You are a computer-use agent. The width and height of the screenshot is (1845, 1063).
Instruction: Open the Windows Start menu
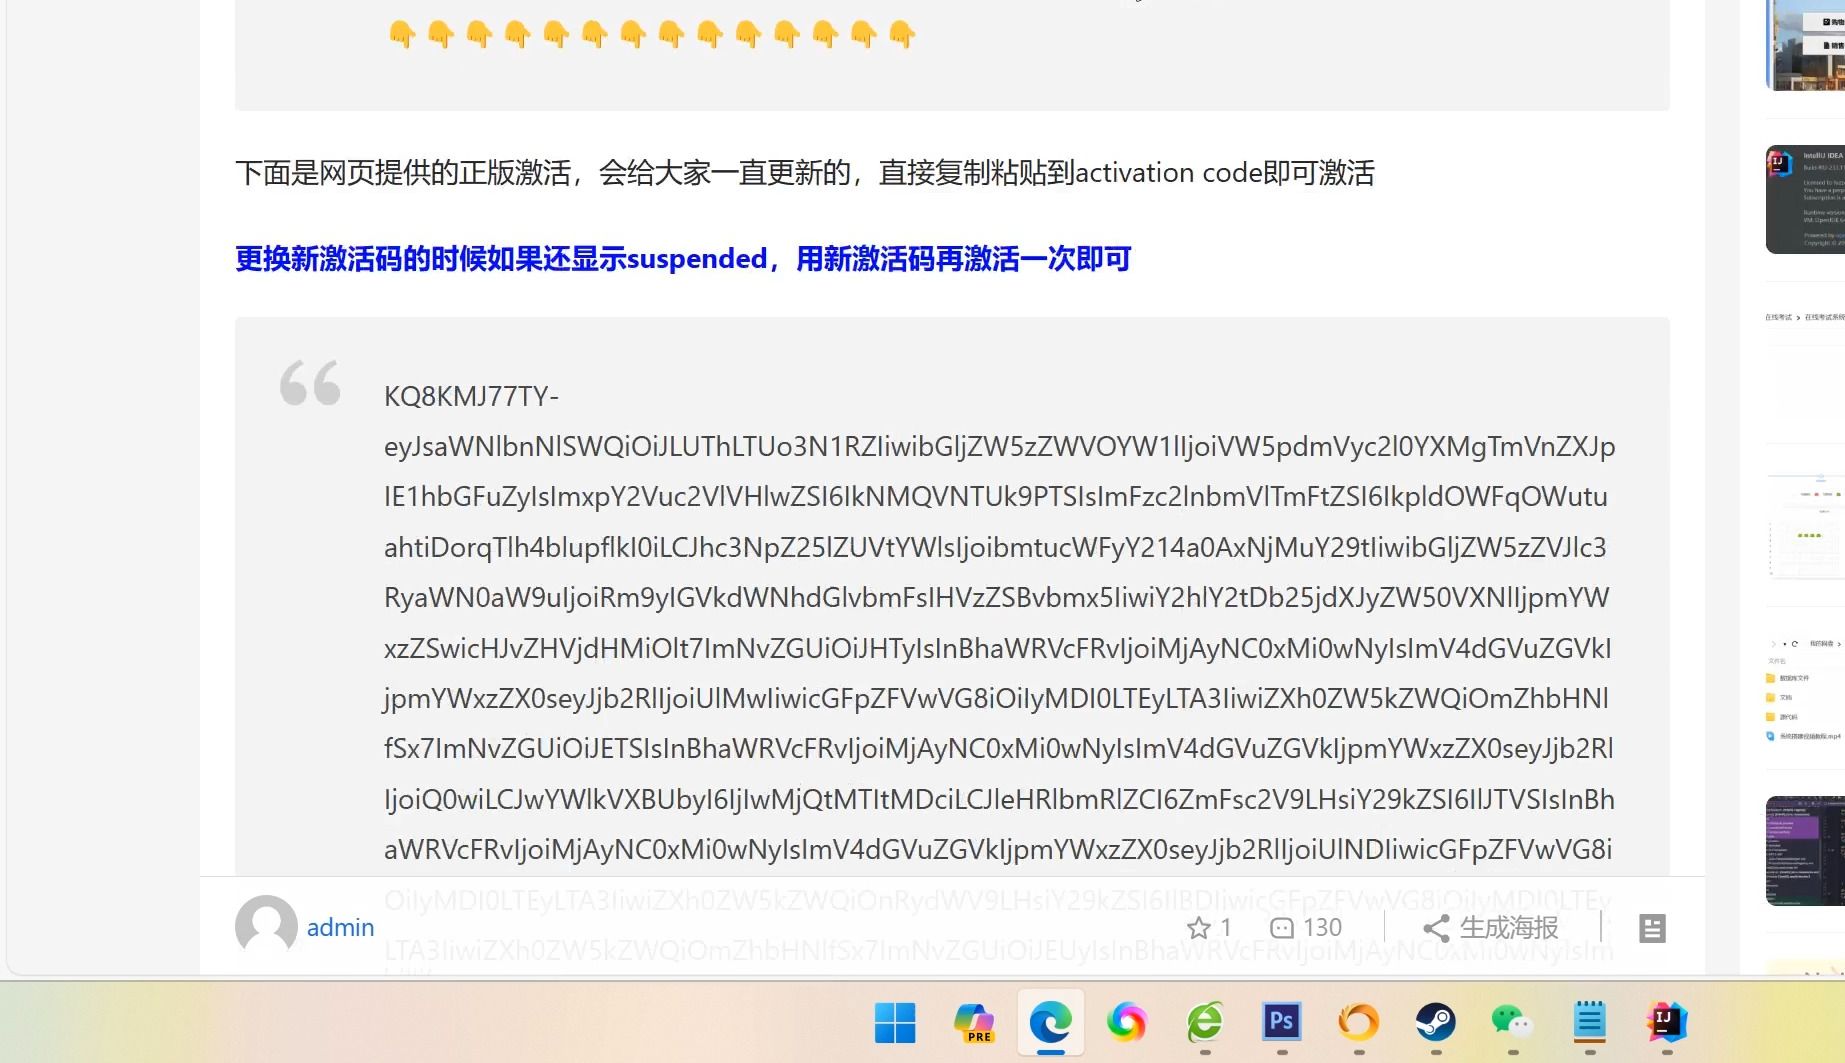pos(896,1022)
